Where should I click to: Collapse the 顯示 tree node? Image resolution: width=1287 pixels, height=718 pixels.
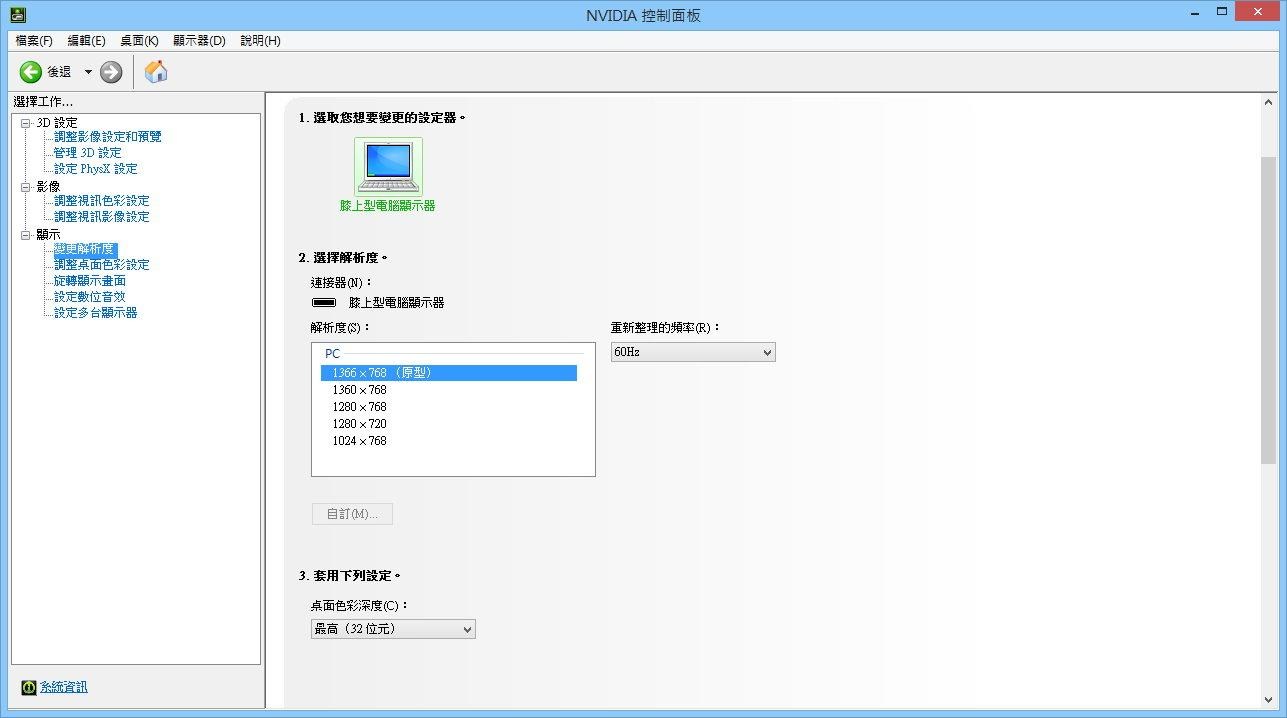click(26, 234)
